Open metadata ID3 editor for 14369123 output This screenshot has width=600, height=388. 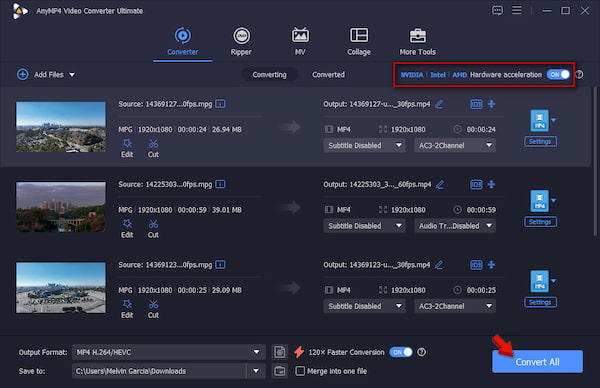pos(476,265)
